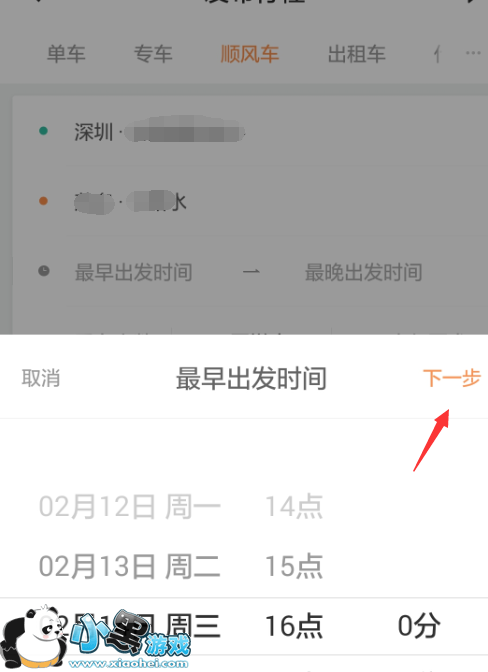Click the clock icon beside departure time
Viewport: 488px width, 672px height.
click(44, 271)
